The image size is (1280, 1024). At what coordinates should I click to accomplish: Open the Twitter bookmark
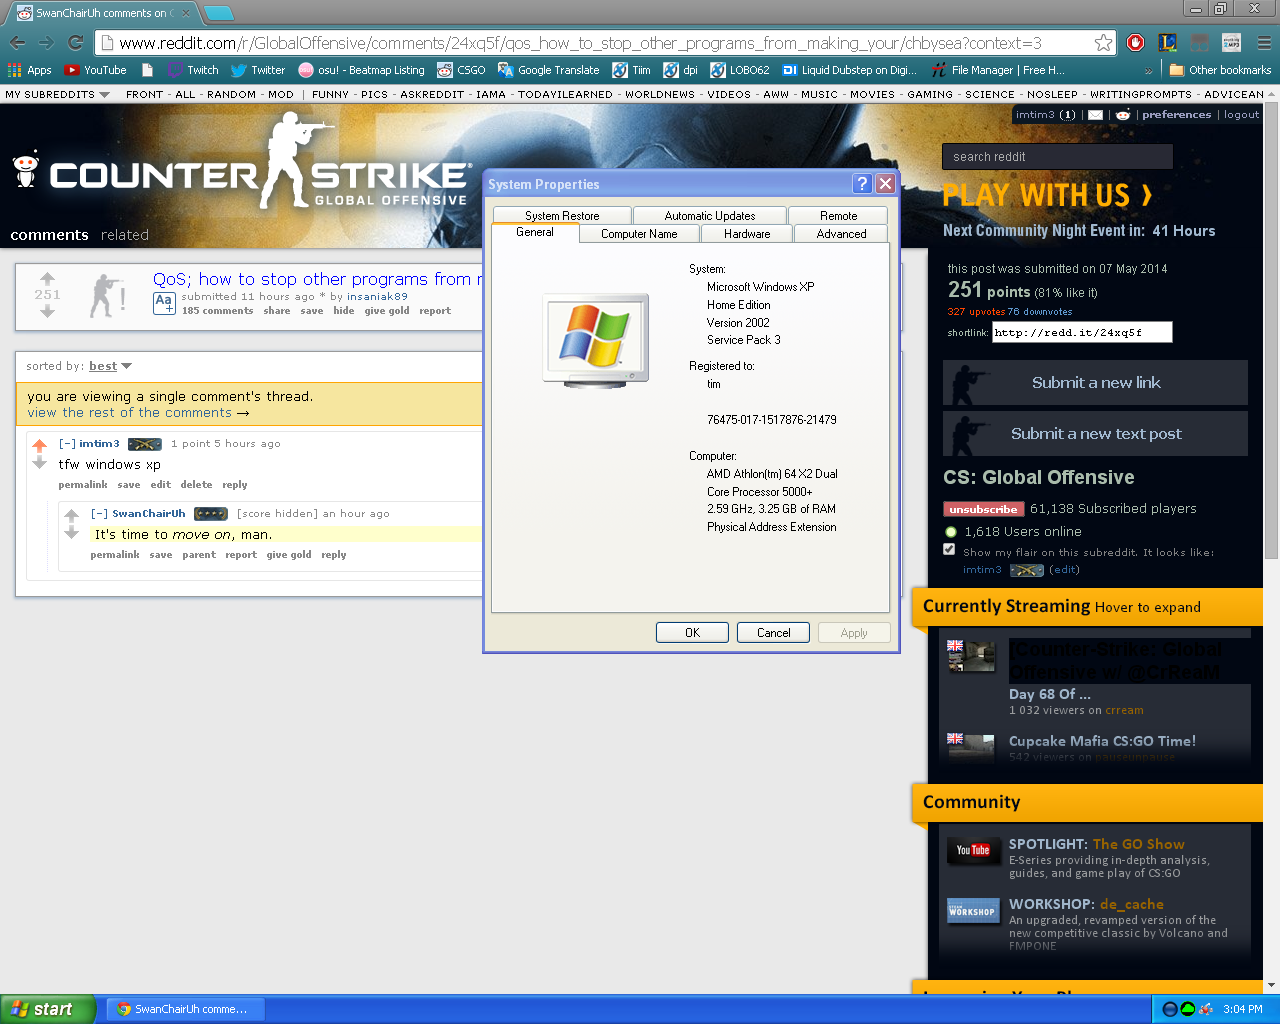(x=258, y=70)
